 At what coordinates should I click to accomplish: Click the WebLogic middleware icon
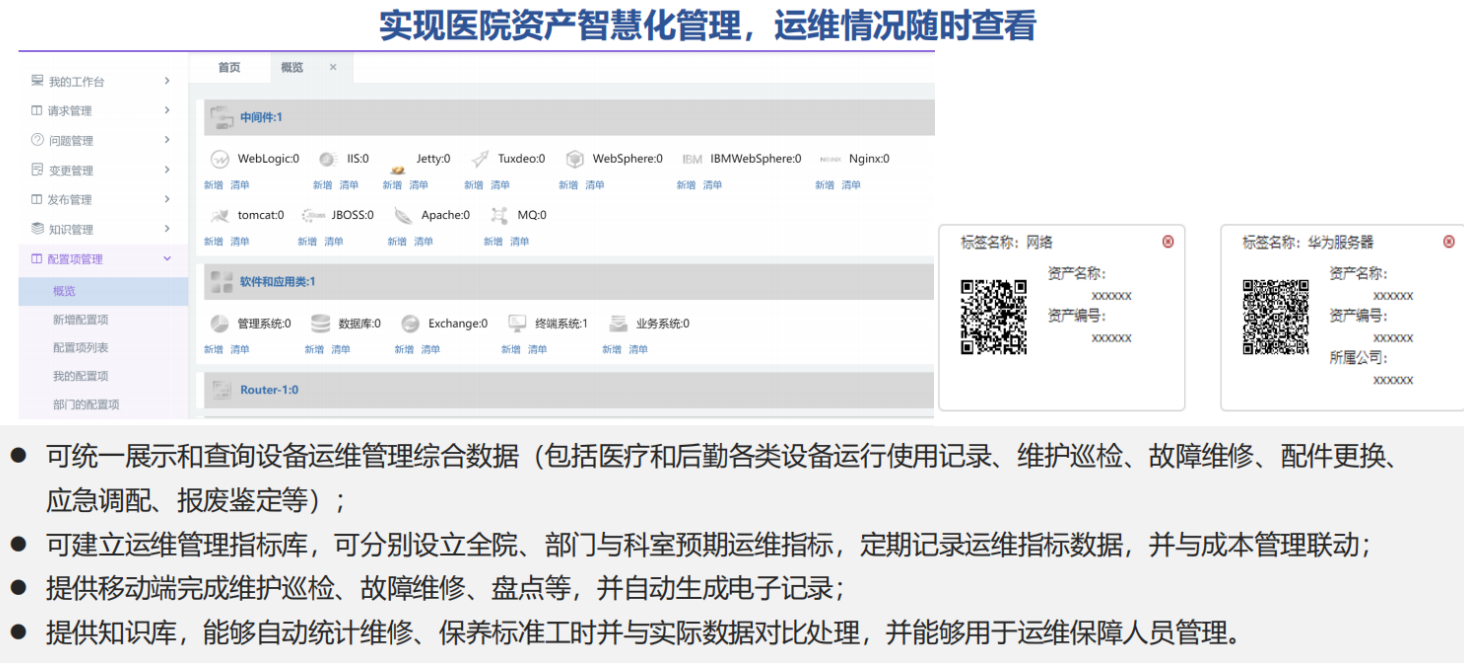click(x=219, y=159)
